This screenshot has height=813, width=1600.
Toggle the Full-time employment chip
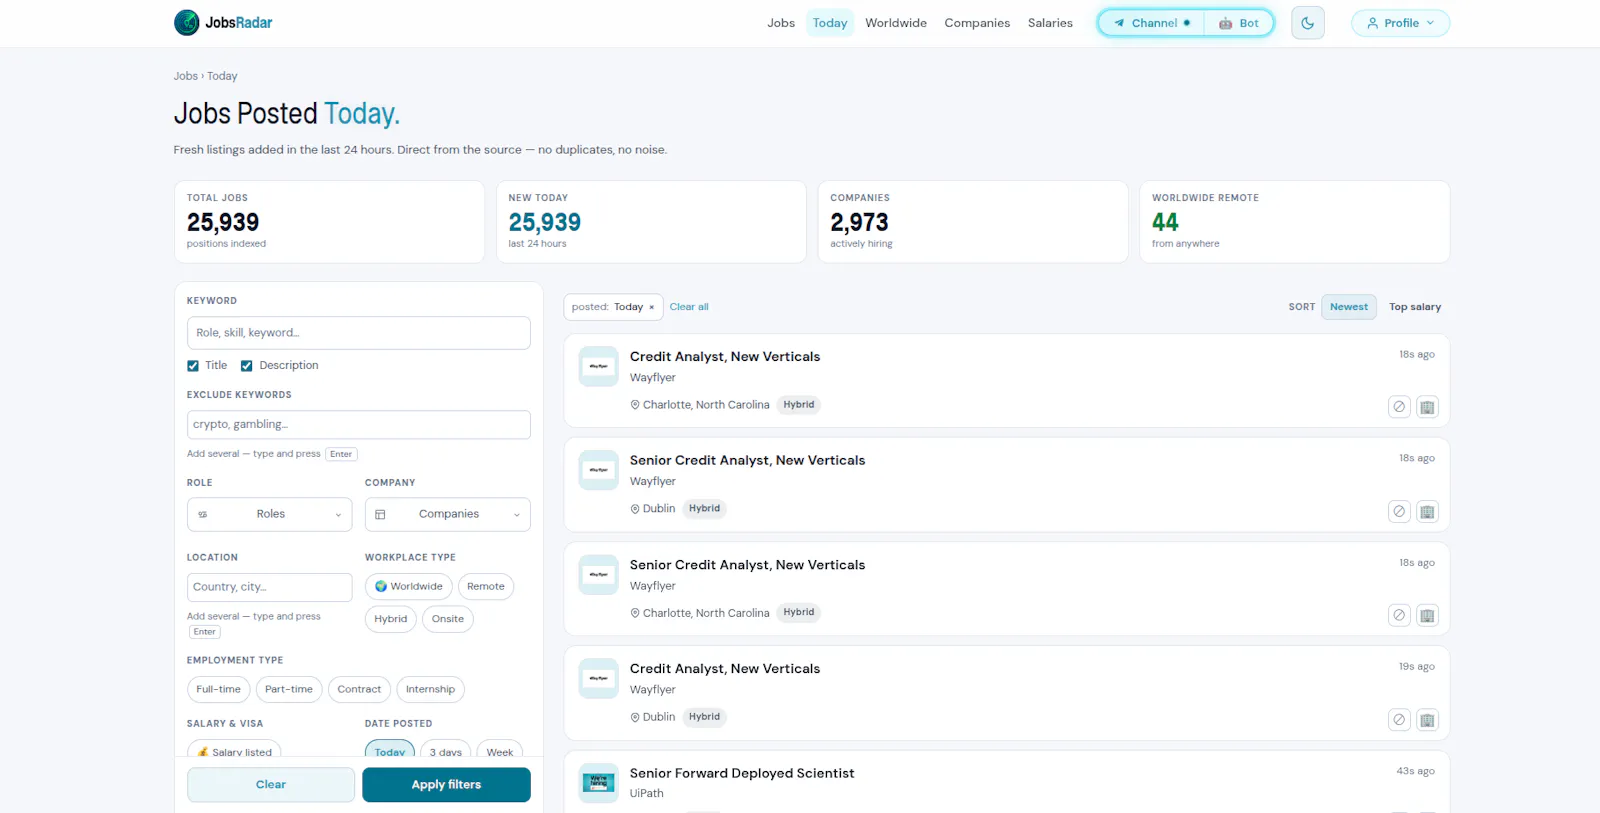[218, 689]
